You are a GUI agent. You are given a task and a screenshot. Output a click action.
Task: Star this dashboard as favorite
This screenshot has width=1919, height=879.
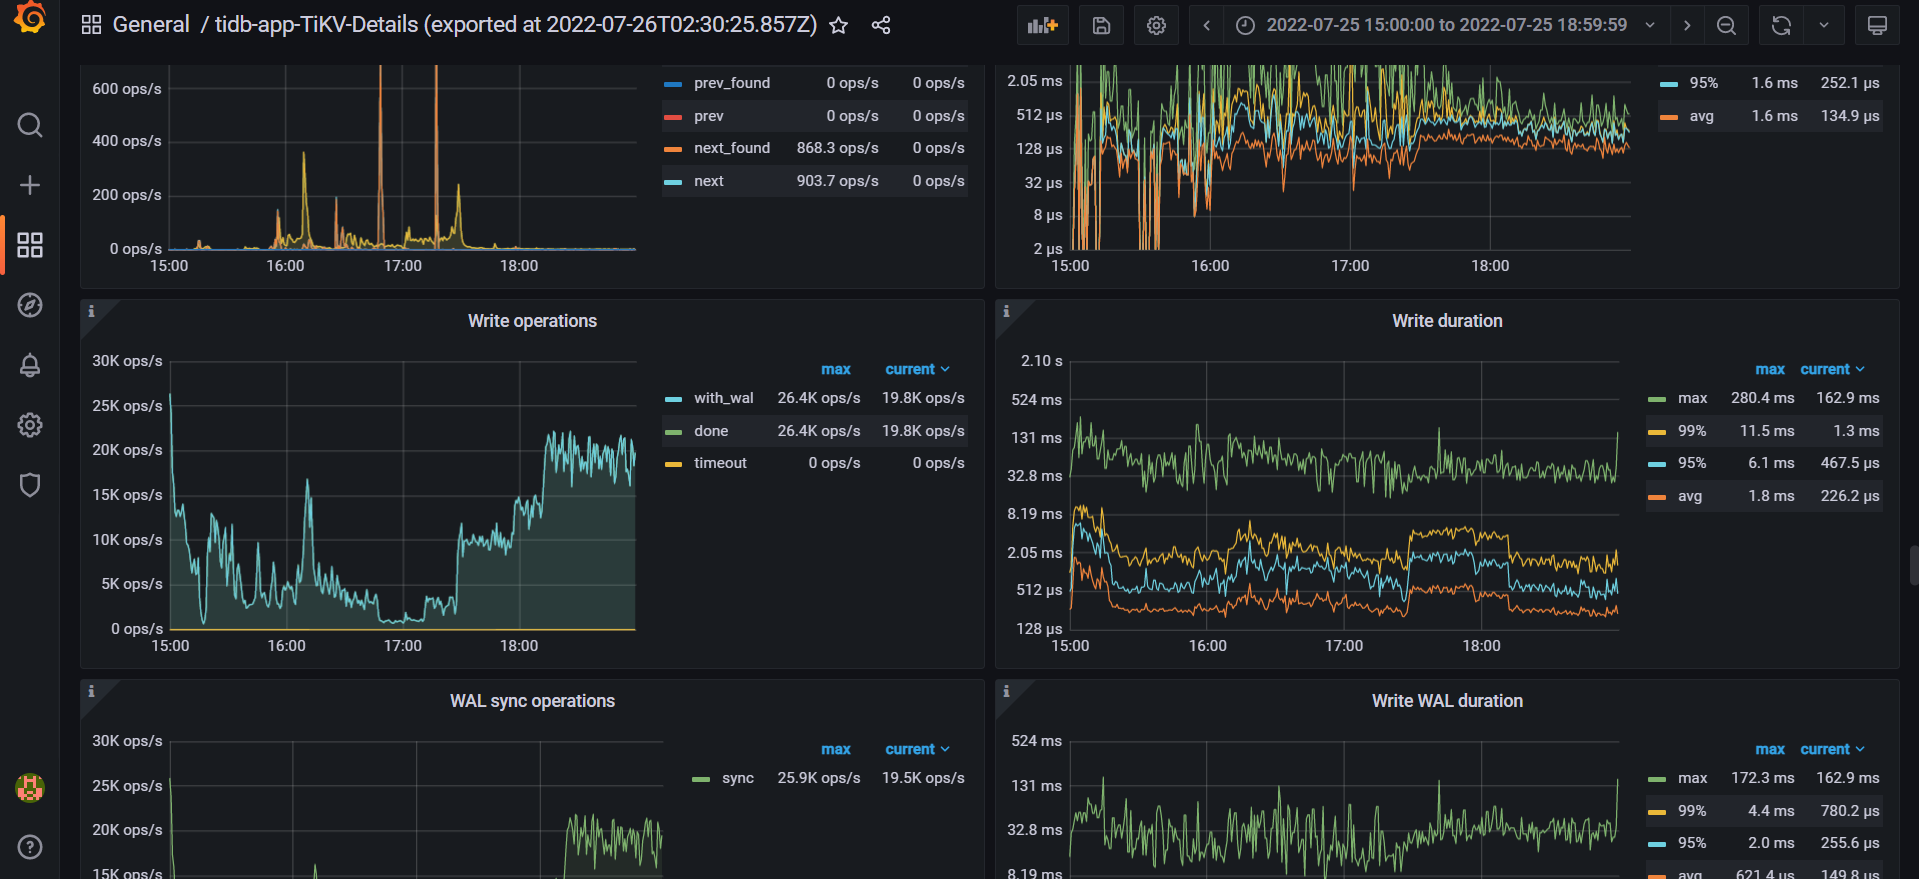tap(839, 25)
